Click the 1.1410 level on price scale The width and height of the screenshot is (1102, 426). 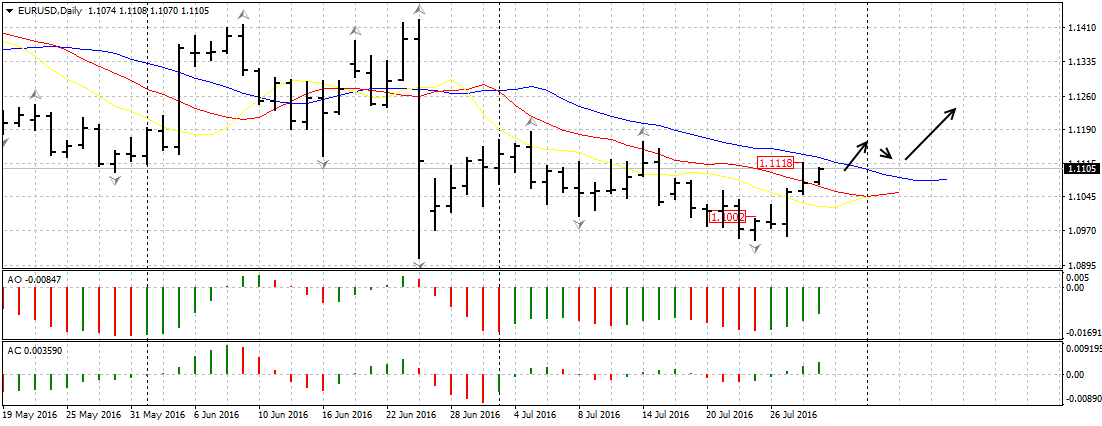click(x=1078, y=28)
